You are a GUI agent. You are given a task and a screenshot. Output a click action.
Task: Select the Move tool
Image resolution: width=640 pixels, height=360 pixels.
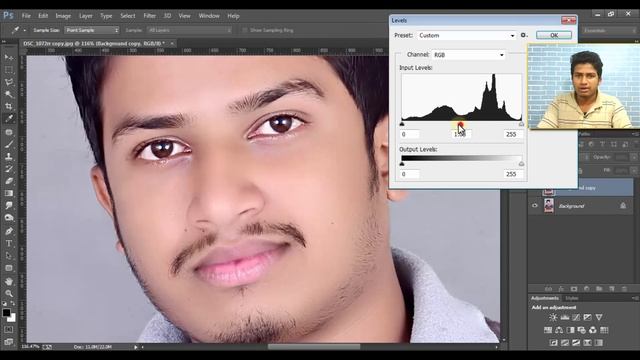(9, 58)
